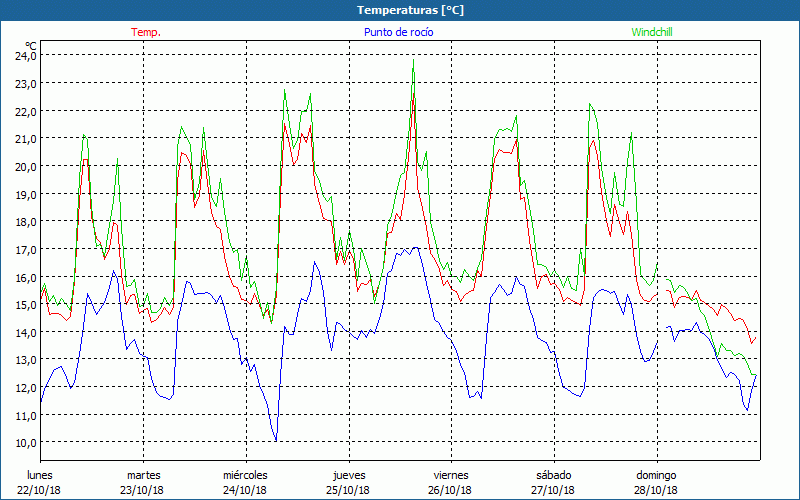The width and height of the screenshot is (800, 500).
Task: Click the 'miércoles' day label
Action: pos(245,475)
